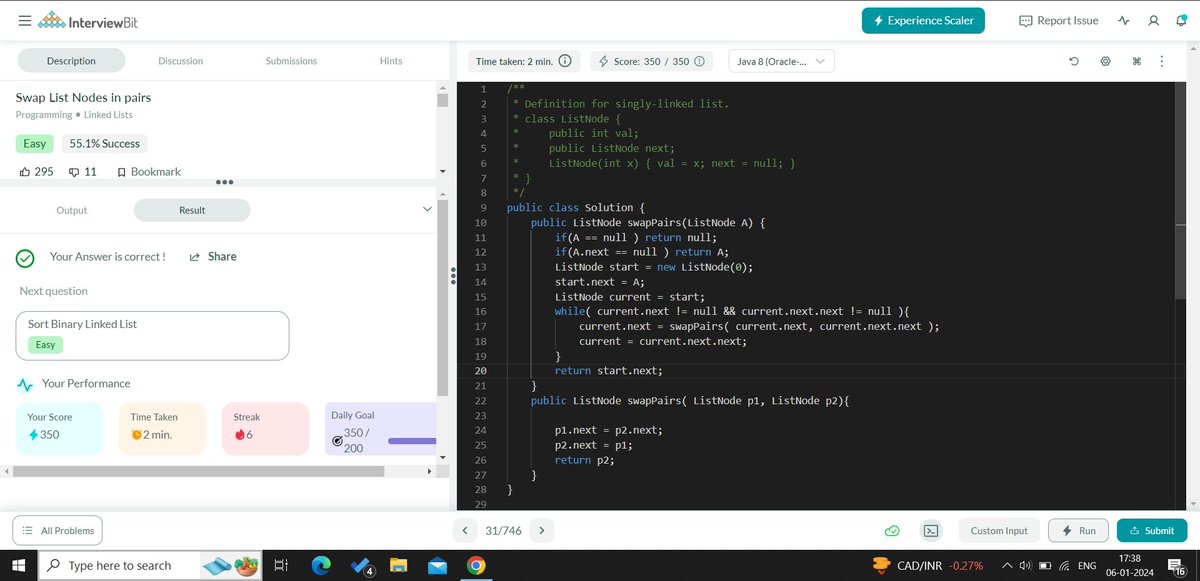Click Report Issue

coord(1058,20)
